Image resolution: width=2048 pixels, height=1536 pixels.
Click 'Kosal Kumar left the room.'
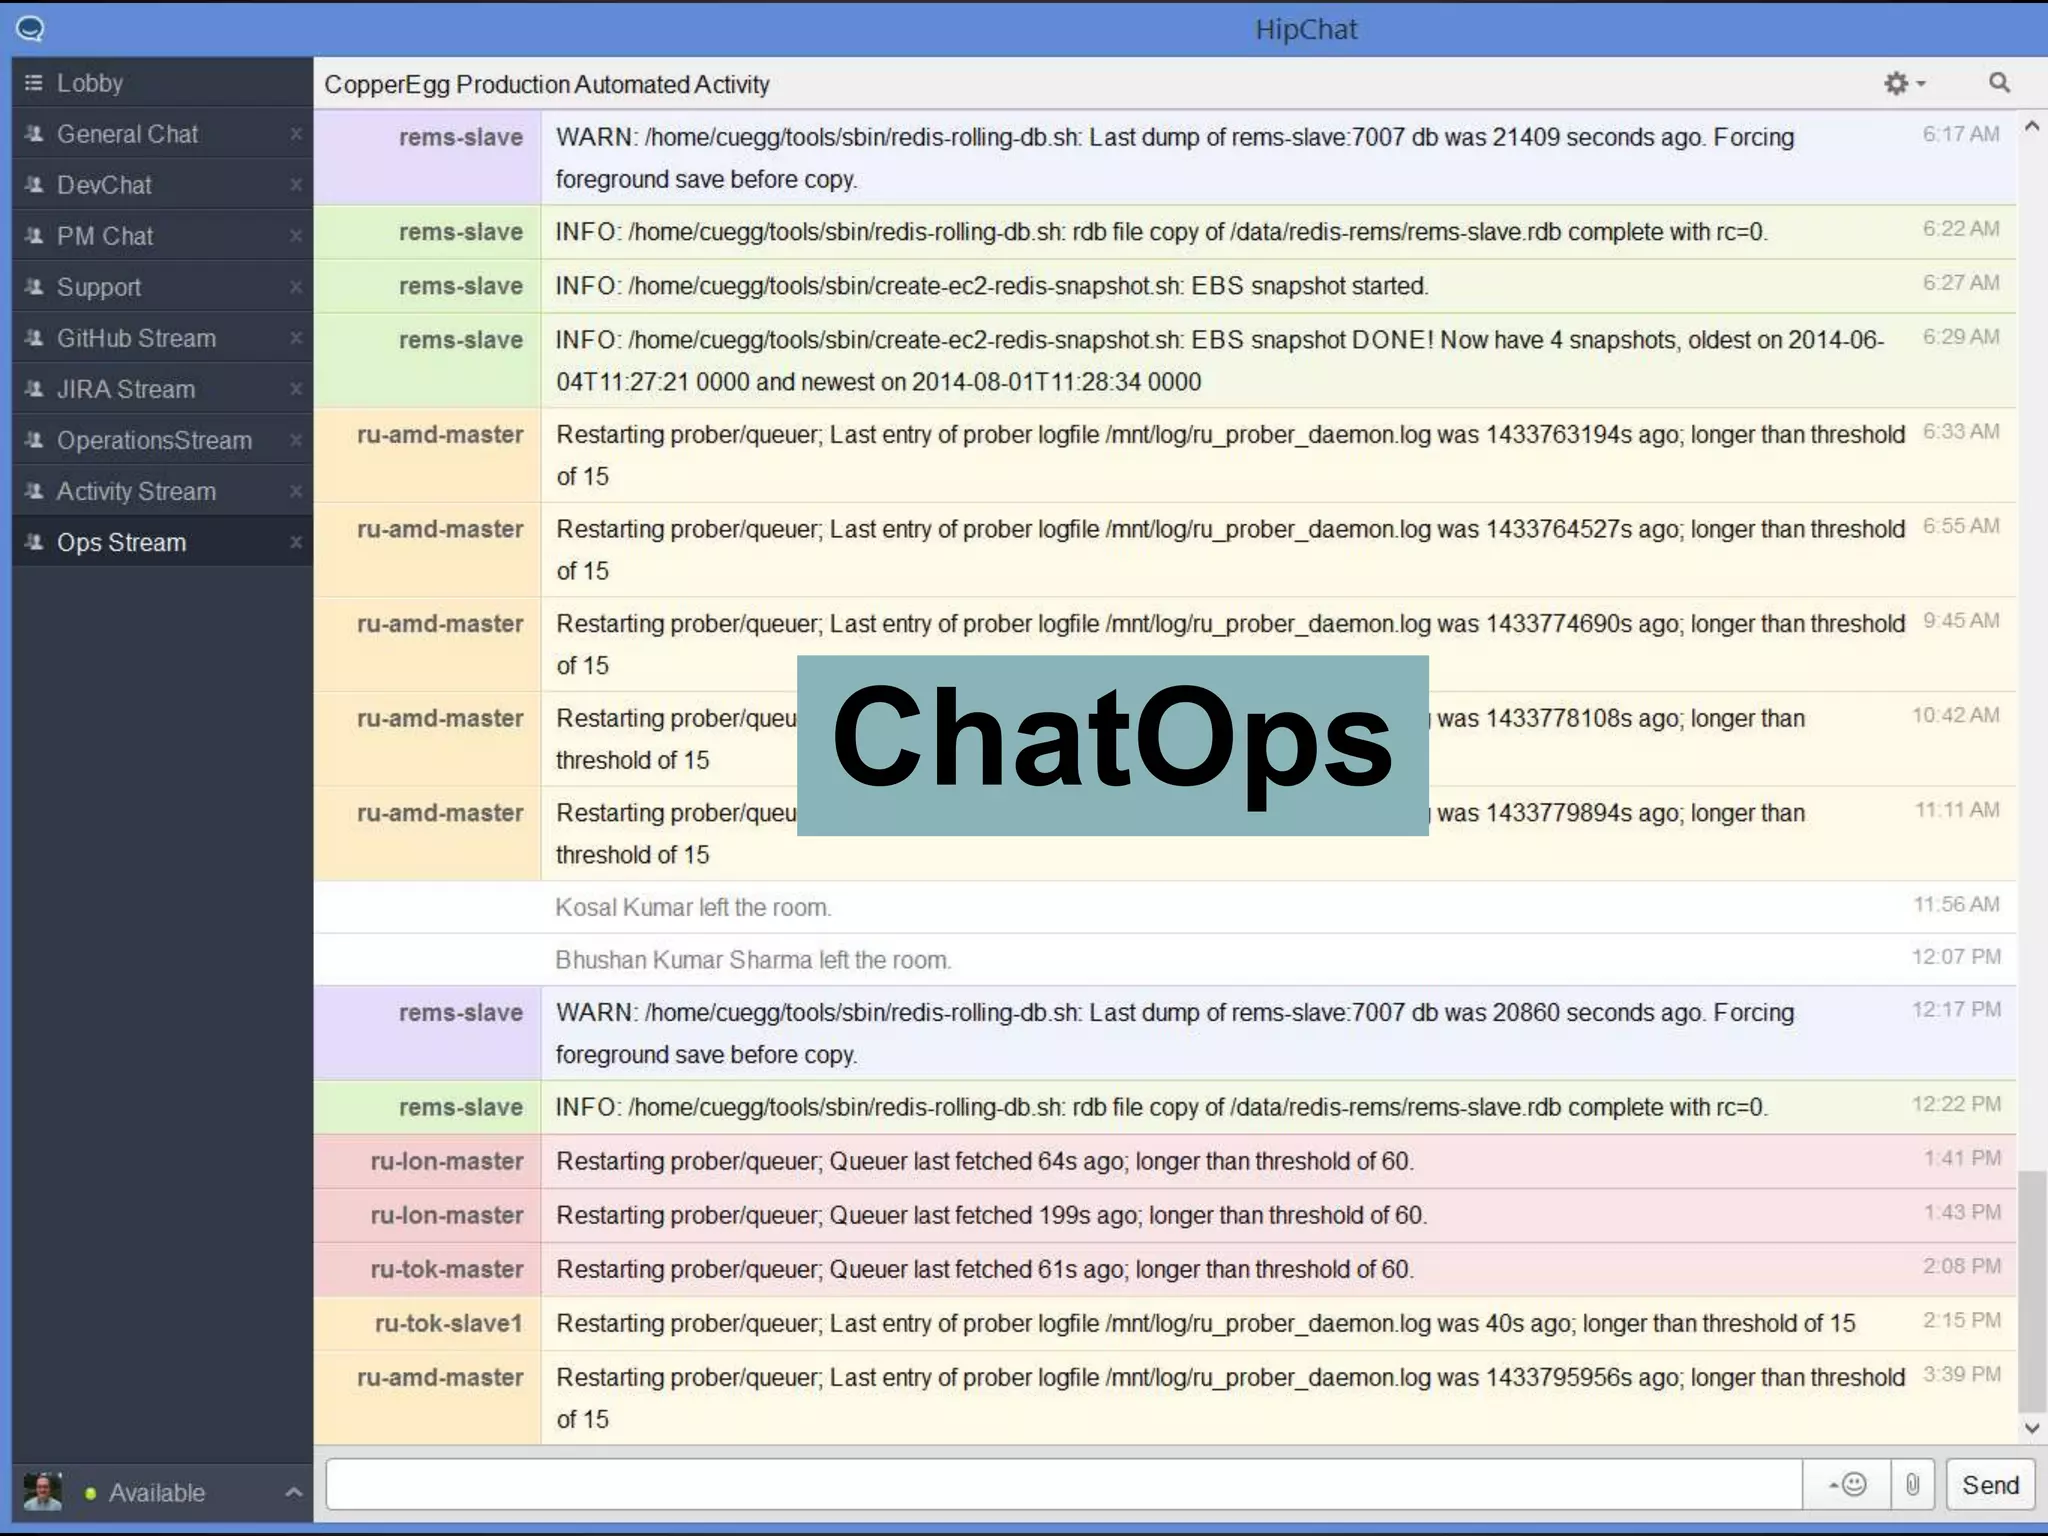693,908
